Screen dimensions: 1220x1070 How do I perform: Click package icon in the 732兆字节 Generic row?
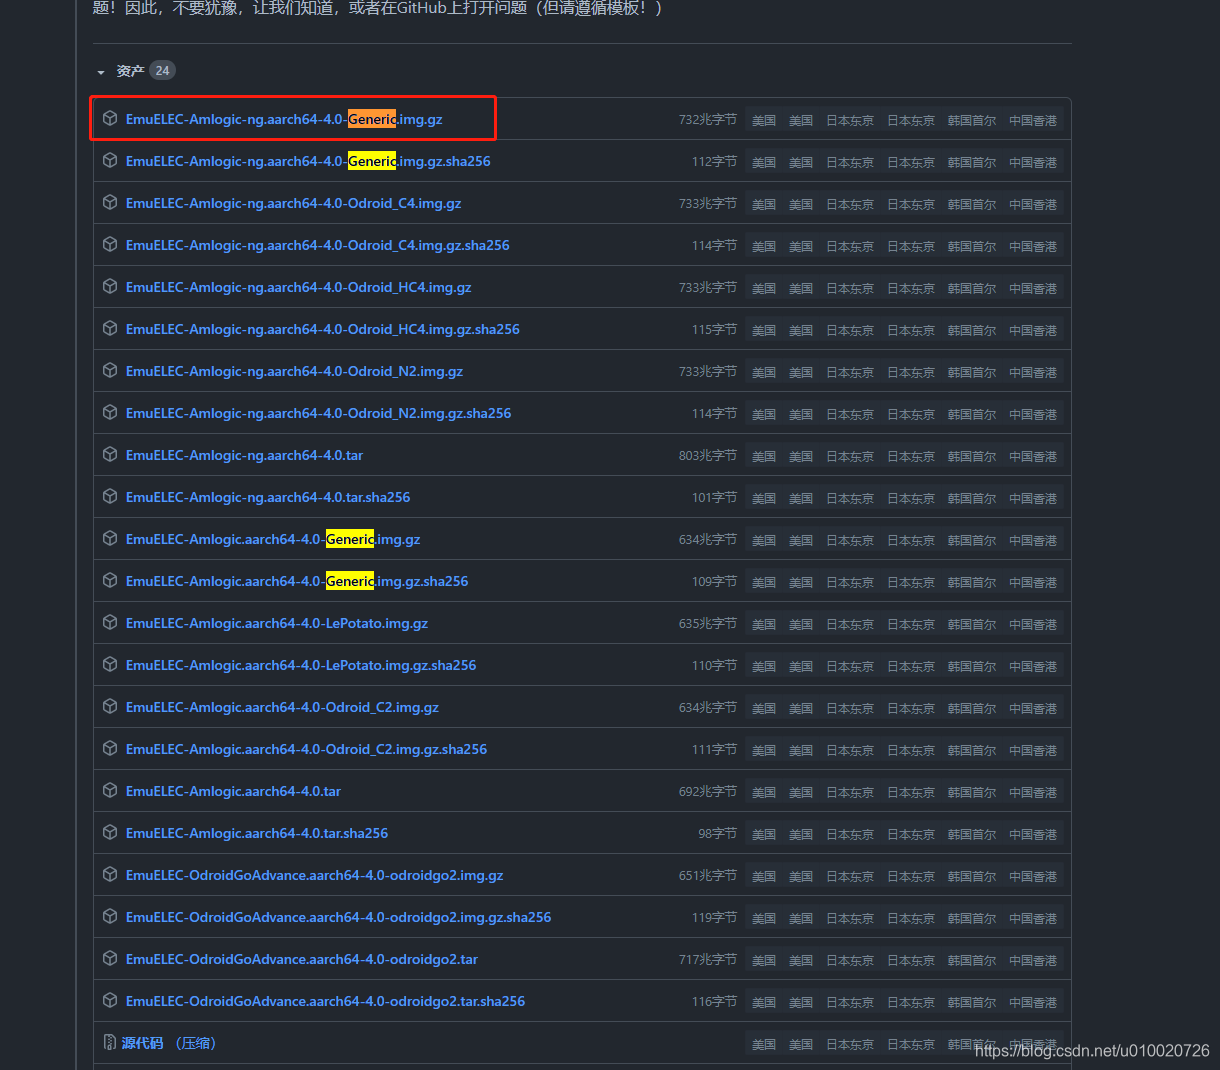tap(110, 118)
